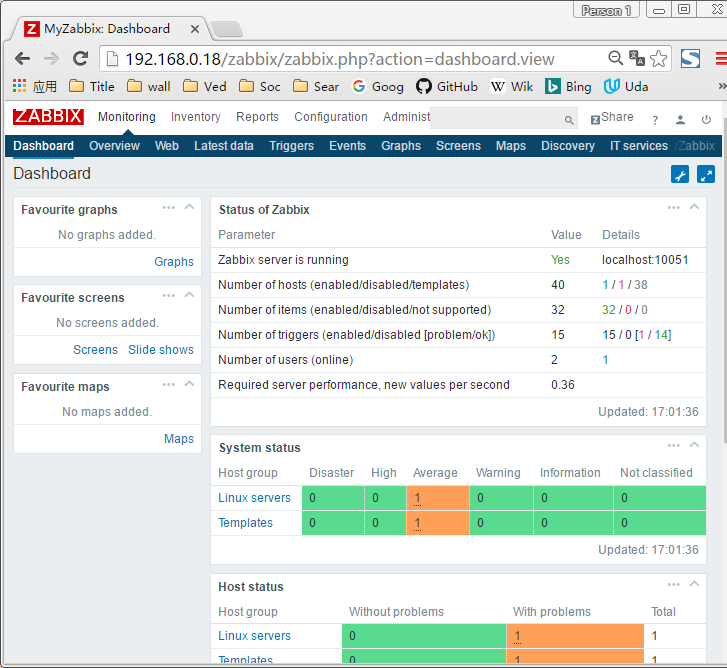
Task: Open the Maps link in Favourite maps
Action: 179,439
